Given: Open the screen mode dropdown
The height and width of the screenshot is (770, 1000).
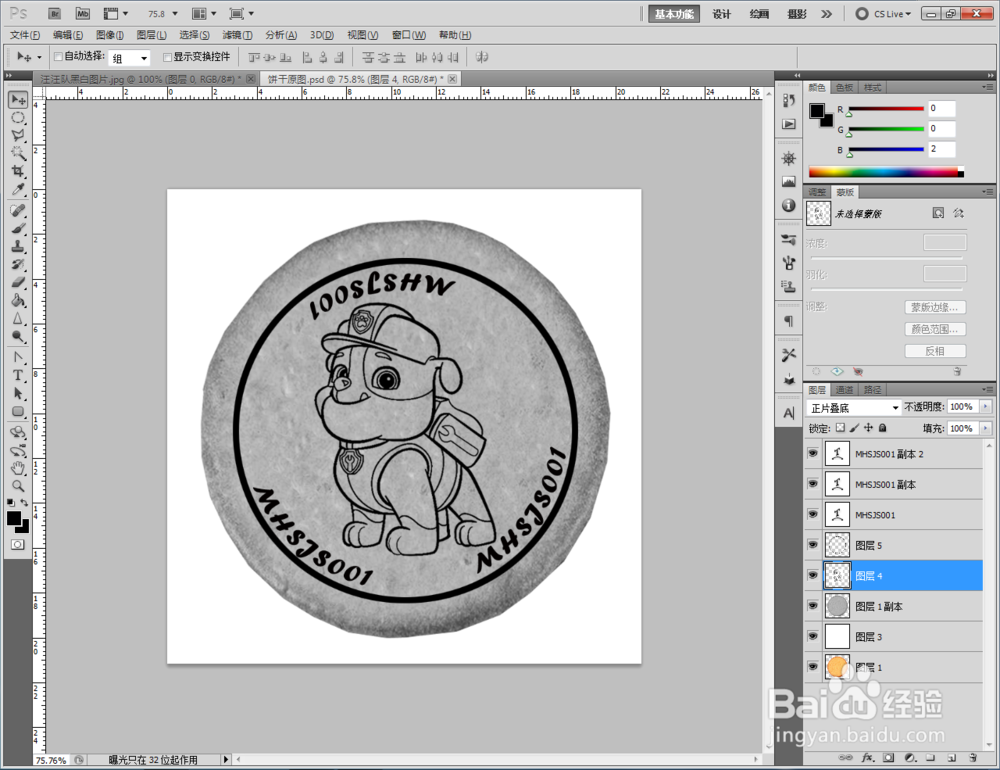Looking at the screenshot, I should point(242,13).
